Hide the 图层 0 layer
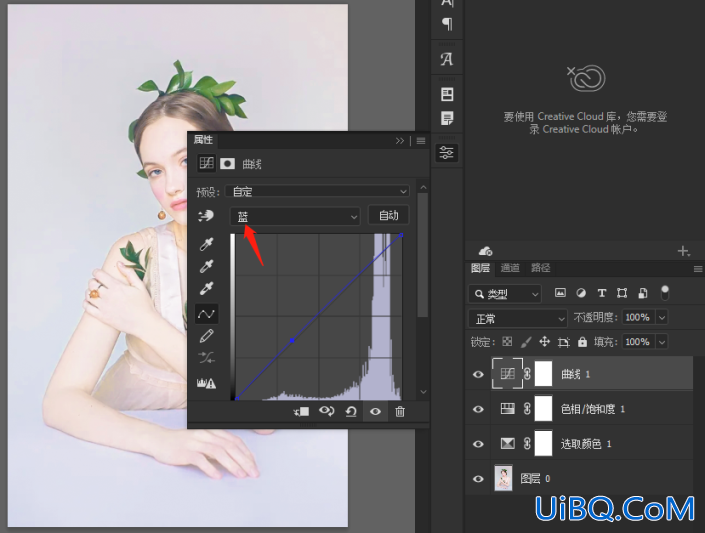 point(478,479)
